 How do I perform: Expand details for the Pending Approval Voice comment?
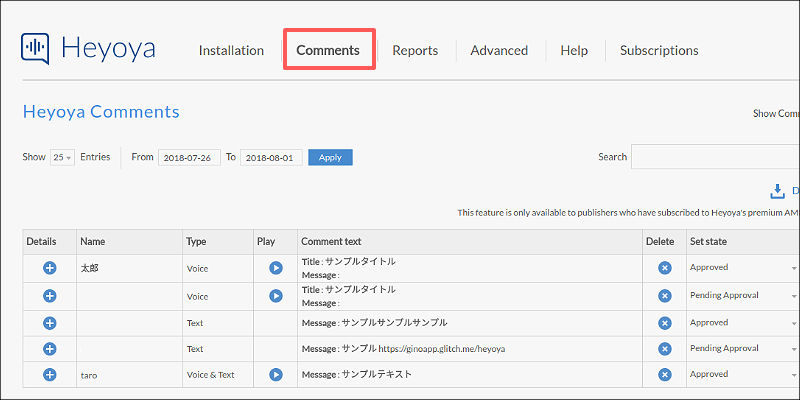click(49, 296)
